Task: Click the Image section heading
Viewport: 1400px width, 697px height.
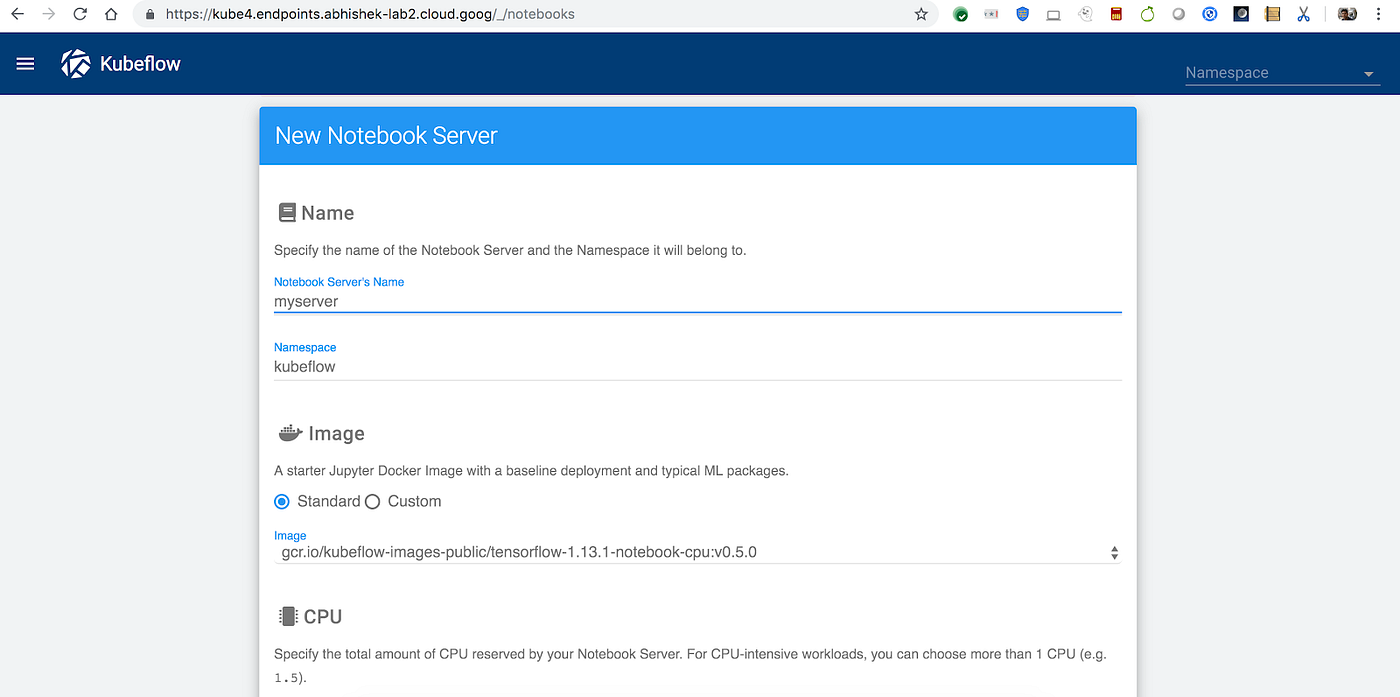Action: pyautogui.click(x=336, y=434)
